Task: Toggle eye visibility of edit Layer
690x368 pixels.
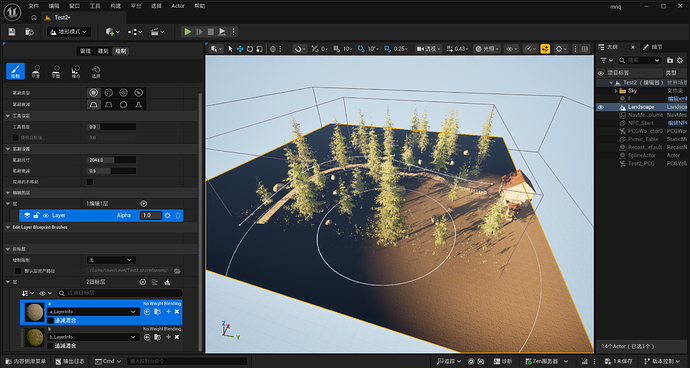Action: [x=46, y=216]
